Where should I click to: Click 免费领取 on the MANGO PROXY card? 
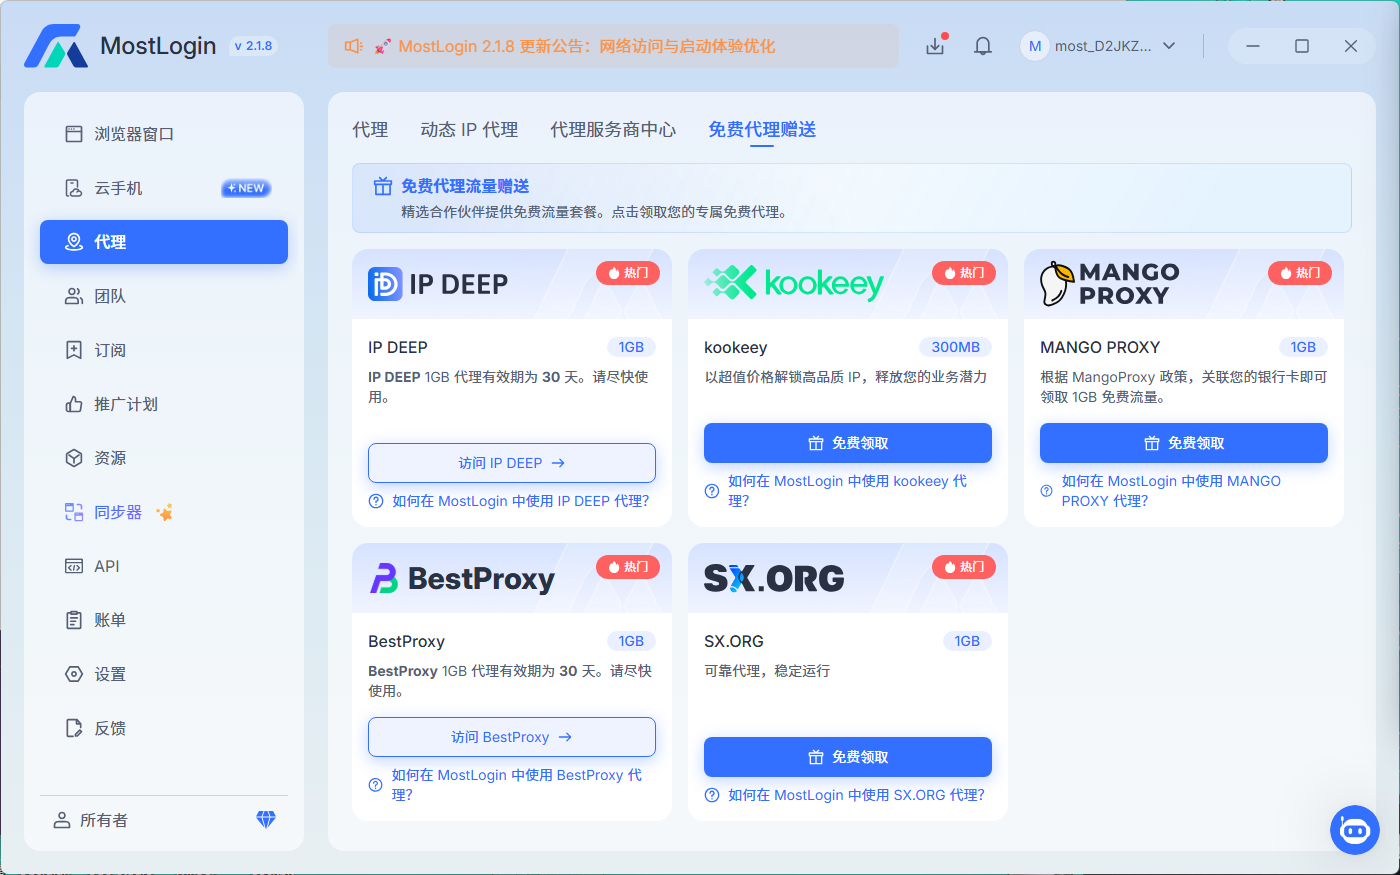tap(1184, 443)
